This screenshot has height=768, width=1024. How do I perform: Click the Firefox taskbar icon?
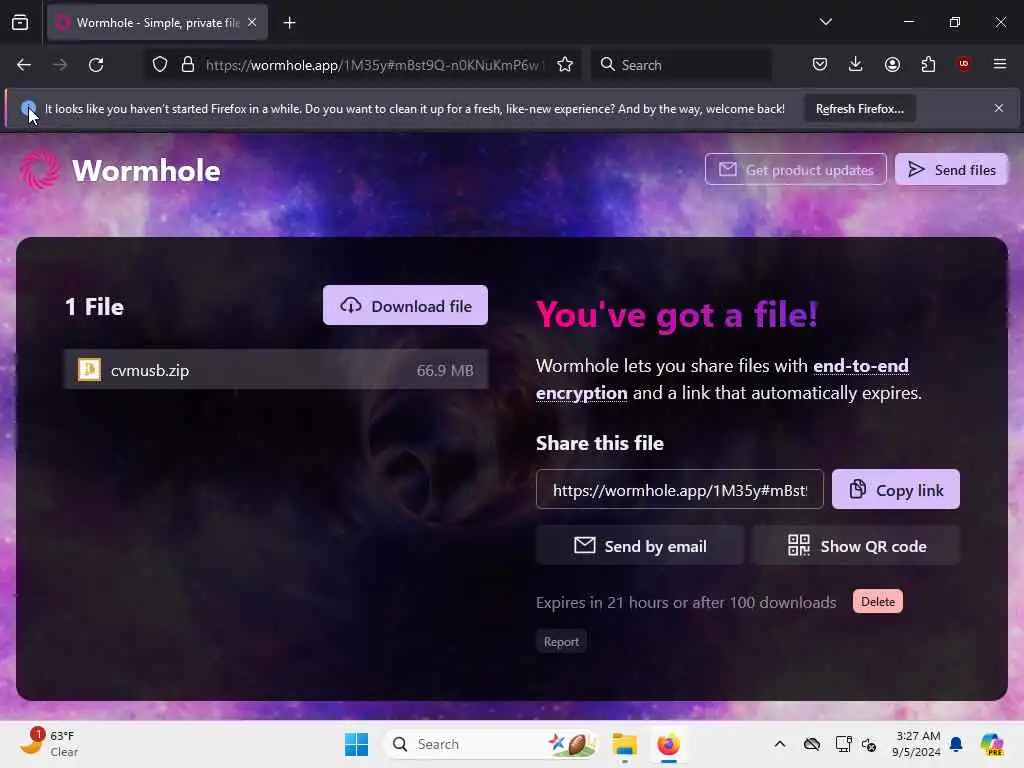pos(668,744)
